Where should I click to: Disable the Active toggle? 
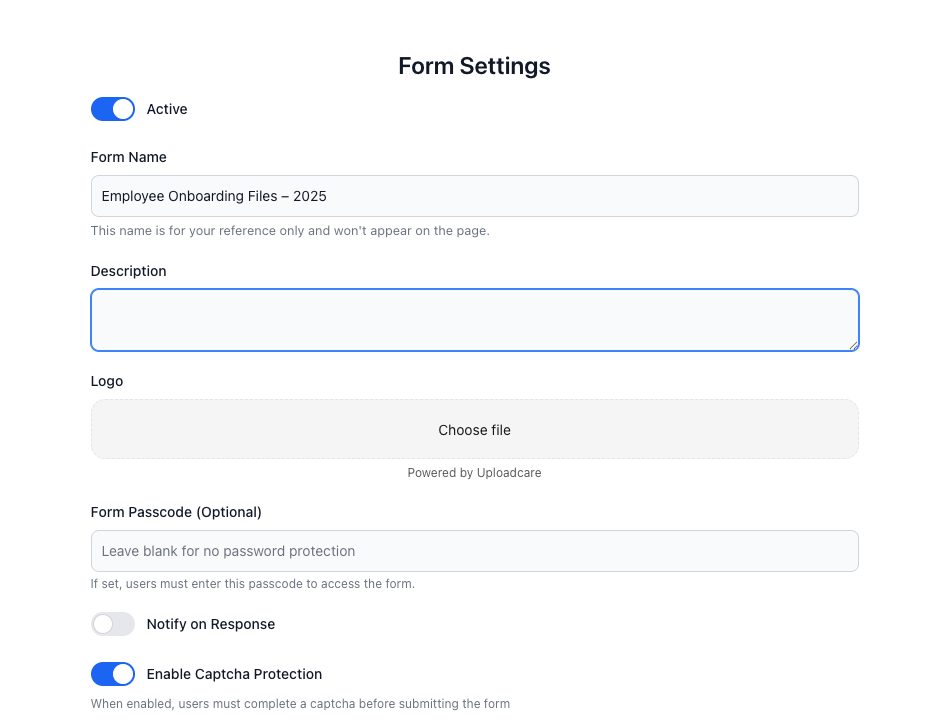coord(113,109)
